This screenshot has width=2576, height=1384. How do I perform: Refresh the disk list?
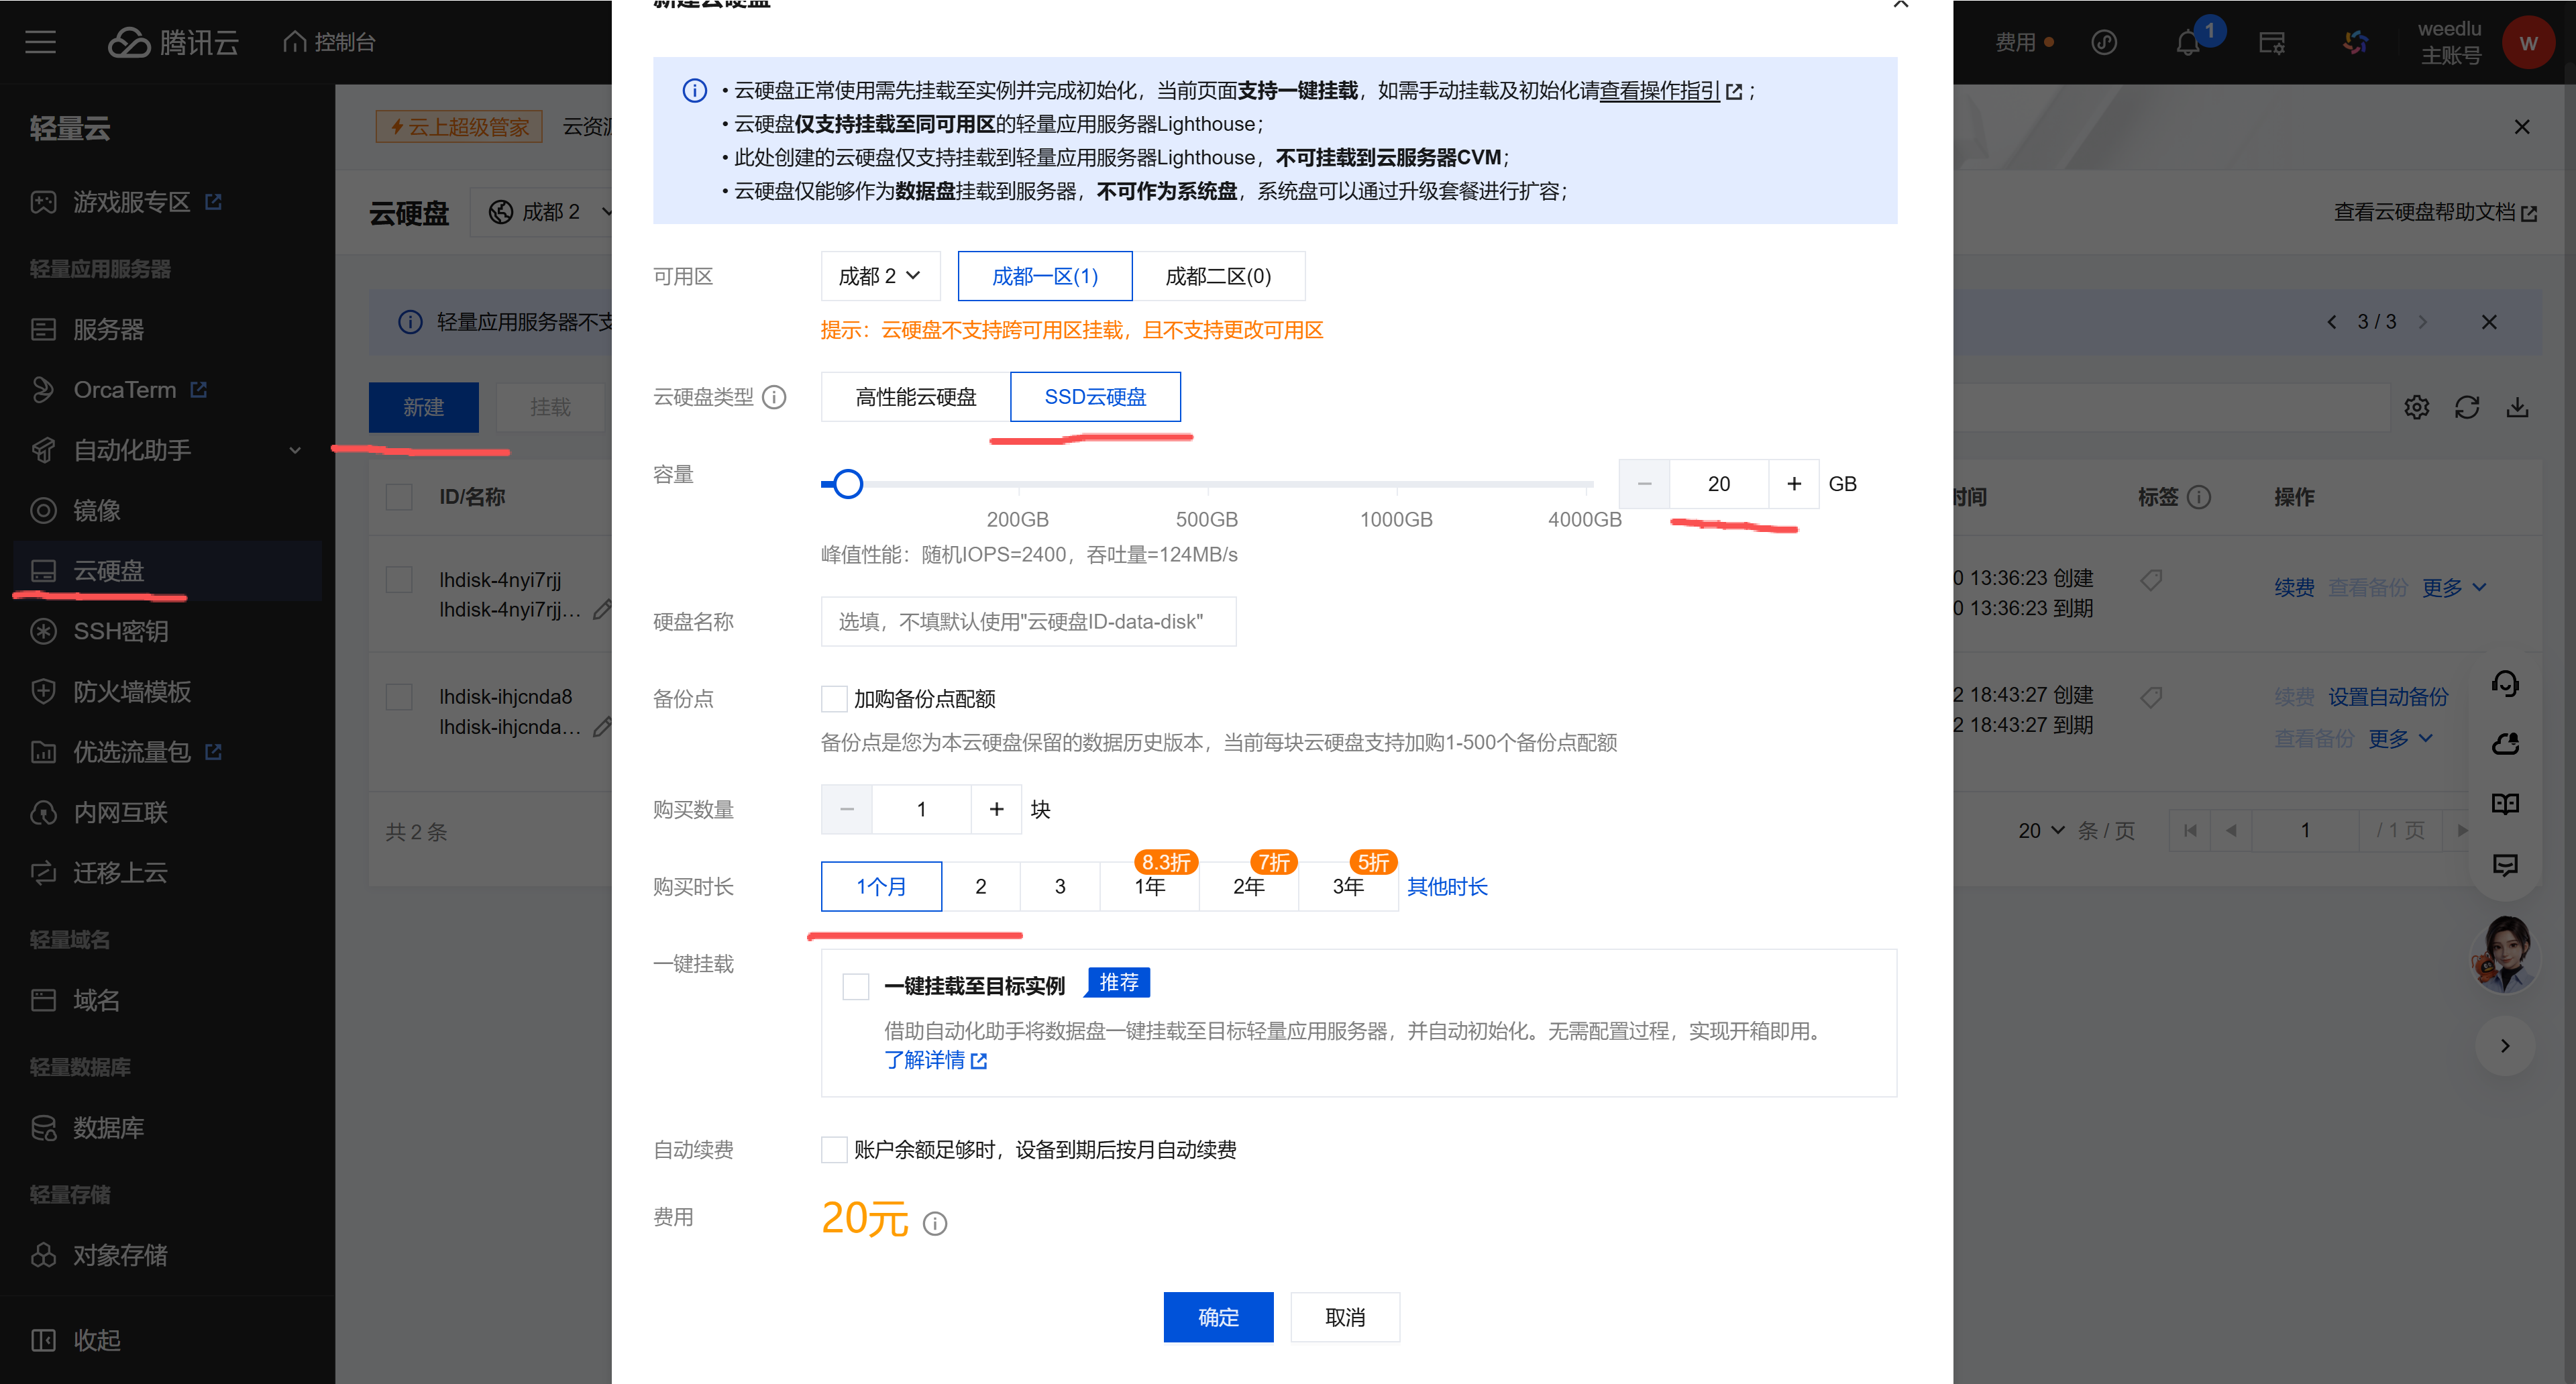tap(2467, 407)
